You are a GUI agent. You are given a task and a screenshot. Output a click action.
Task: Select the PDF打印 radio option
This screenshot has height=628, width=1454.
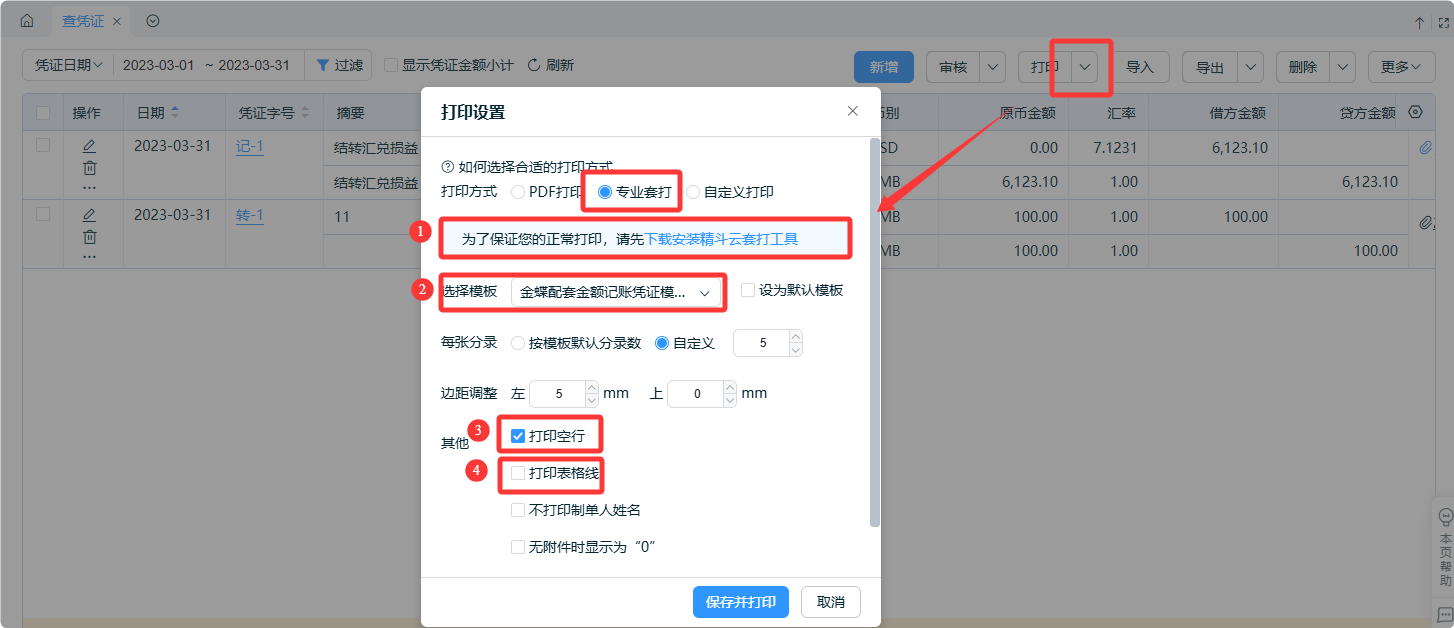pos(518,192)
